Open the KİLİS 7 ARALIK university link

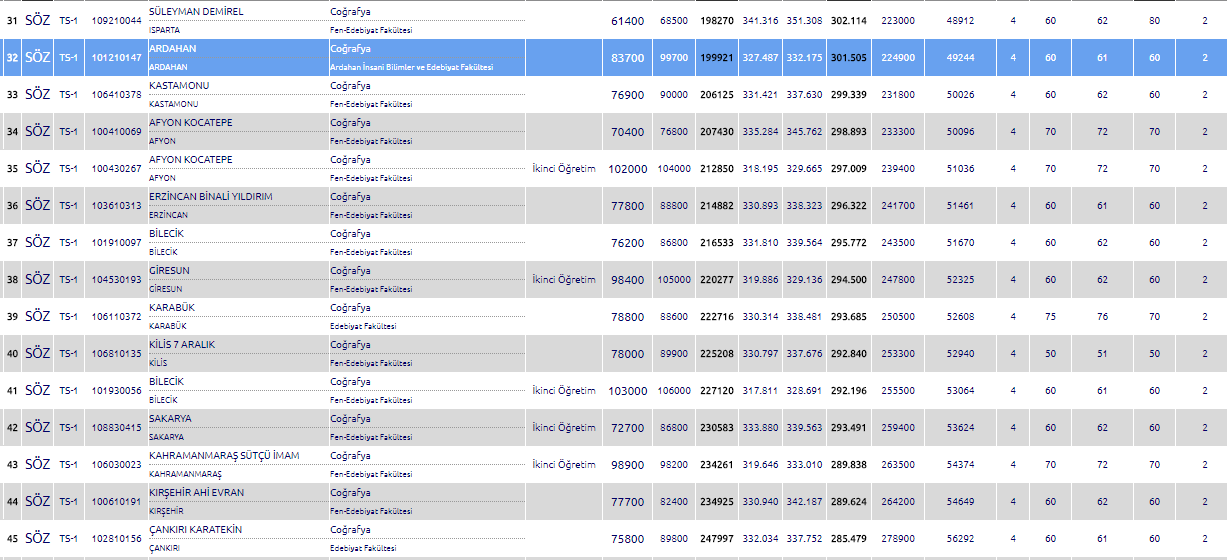[x=181, y=345]
